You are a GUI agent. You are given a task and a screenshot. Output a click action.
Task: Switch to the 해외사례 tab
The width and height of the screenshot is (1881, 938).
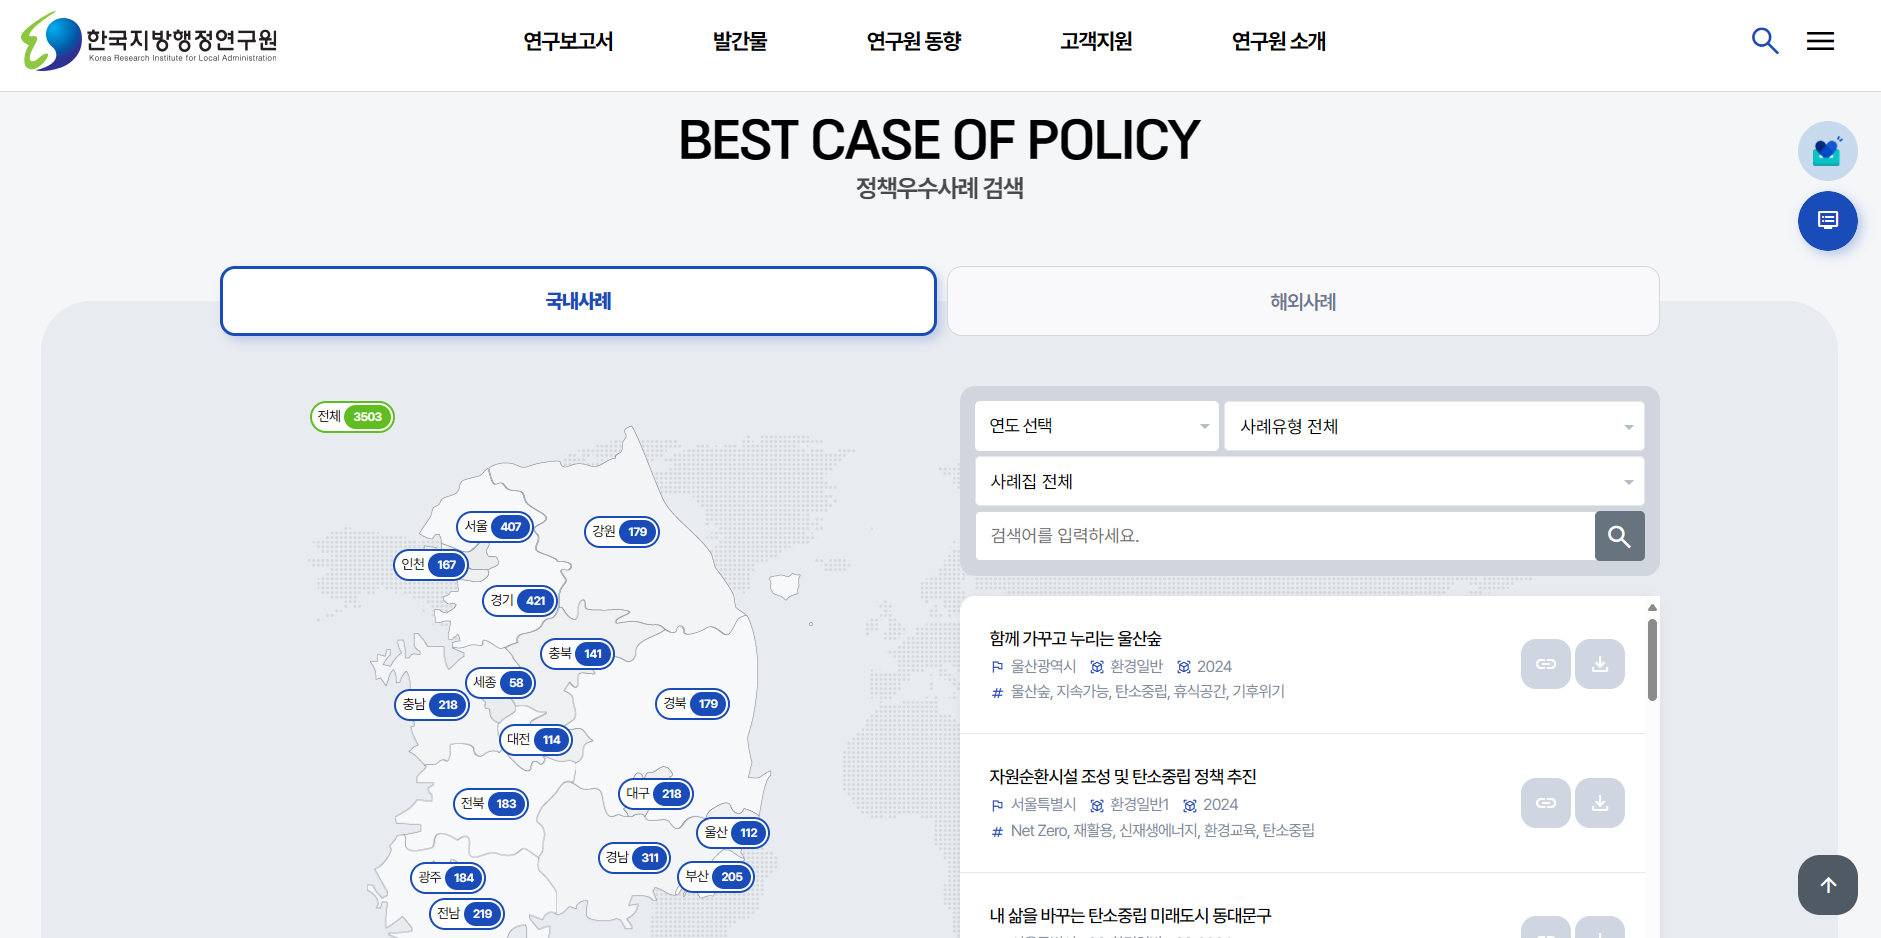1302,301
